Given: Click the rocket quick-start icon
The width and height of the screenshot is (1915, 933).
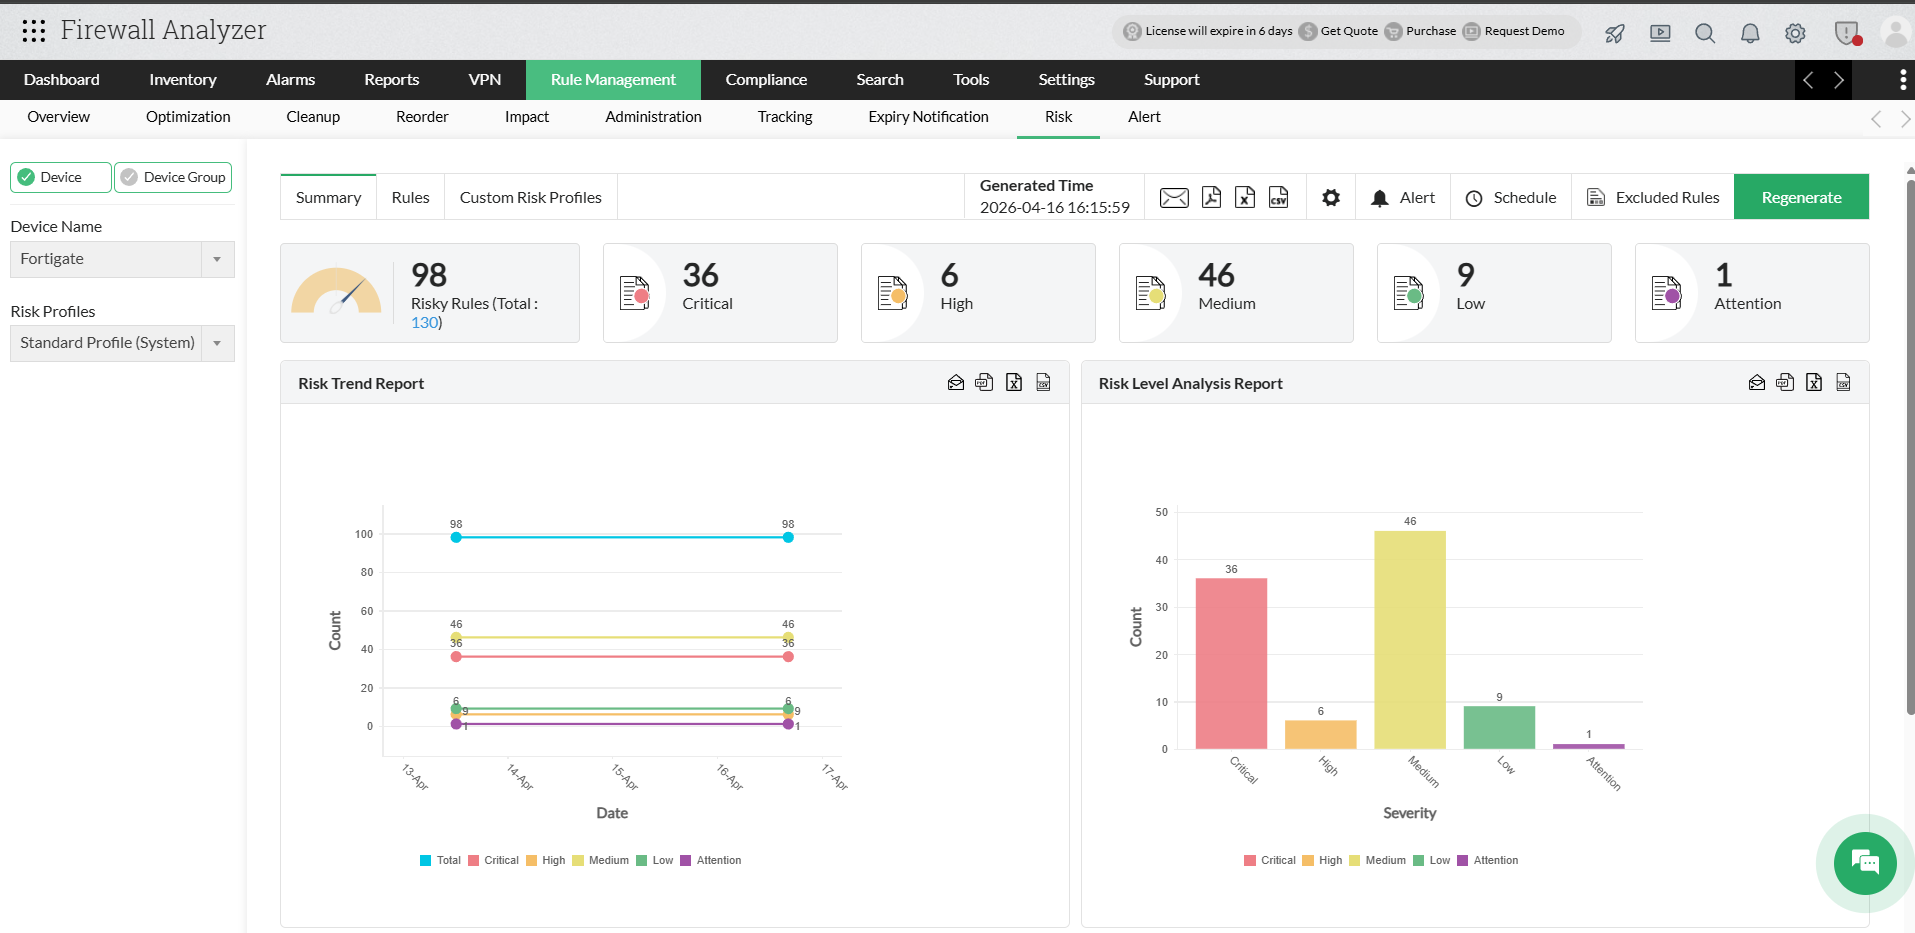Looking at the screenshot, I should pyautogui.click(x=1615, y=33).
